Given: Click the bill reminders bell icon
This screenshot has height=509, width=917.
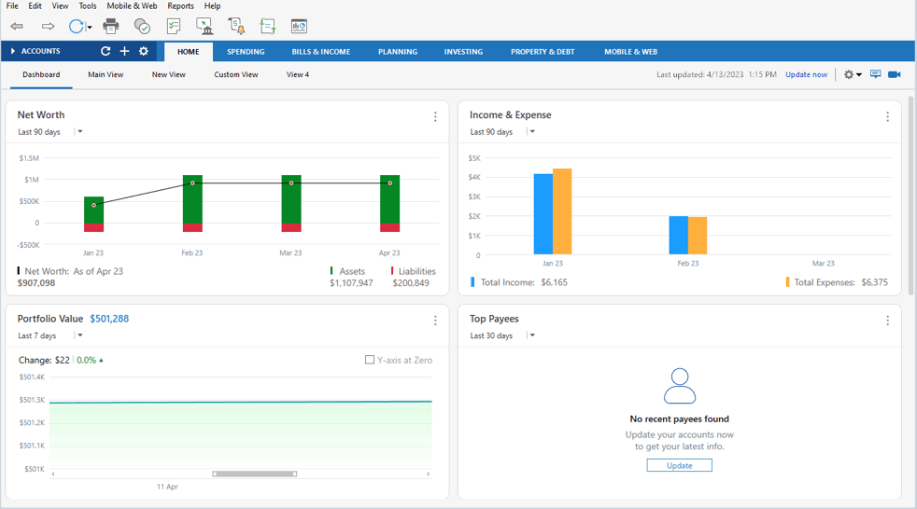Looking at the screenshot, I should click(x=236, y=26).
